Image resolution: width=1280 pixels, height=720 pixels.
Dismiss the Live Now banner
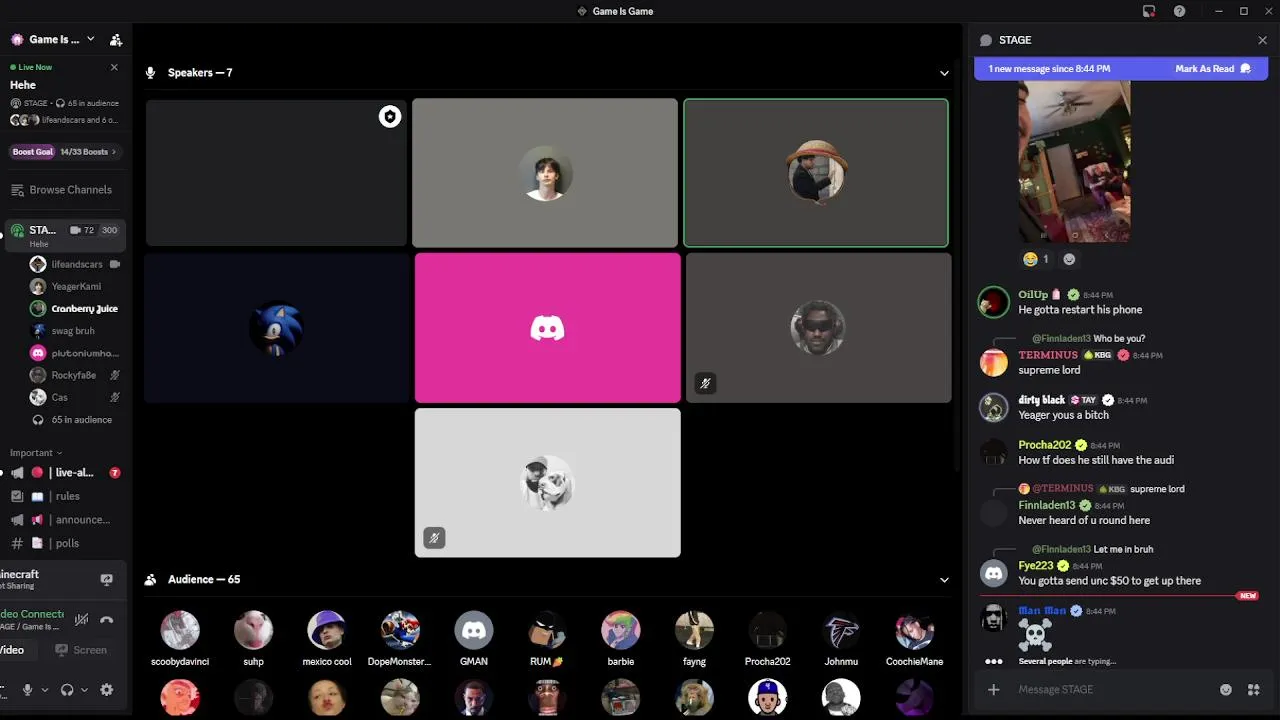114,67
